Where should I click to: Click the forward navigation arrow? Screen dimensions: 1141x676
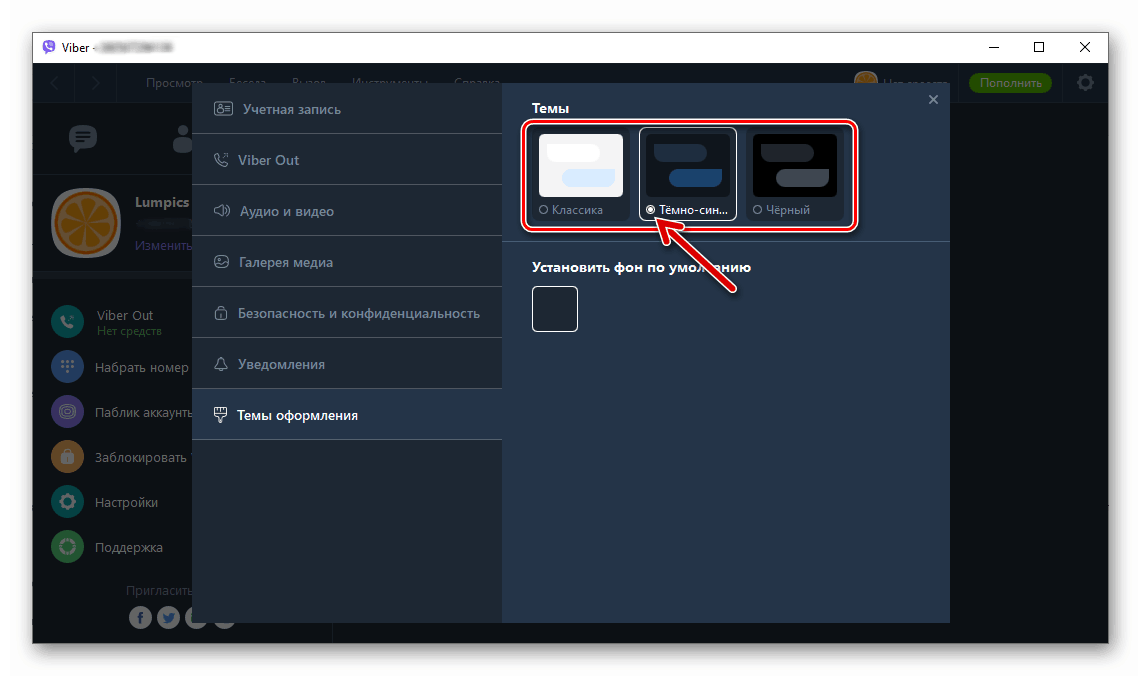point(95,83)
